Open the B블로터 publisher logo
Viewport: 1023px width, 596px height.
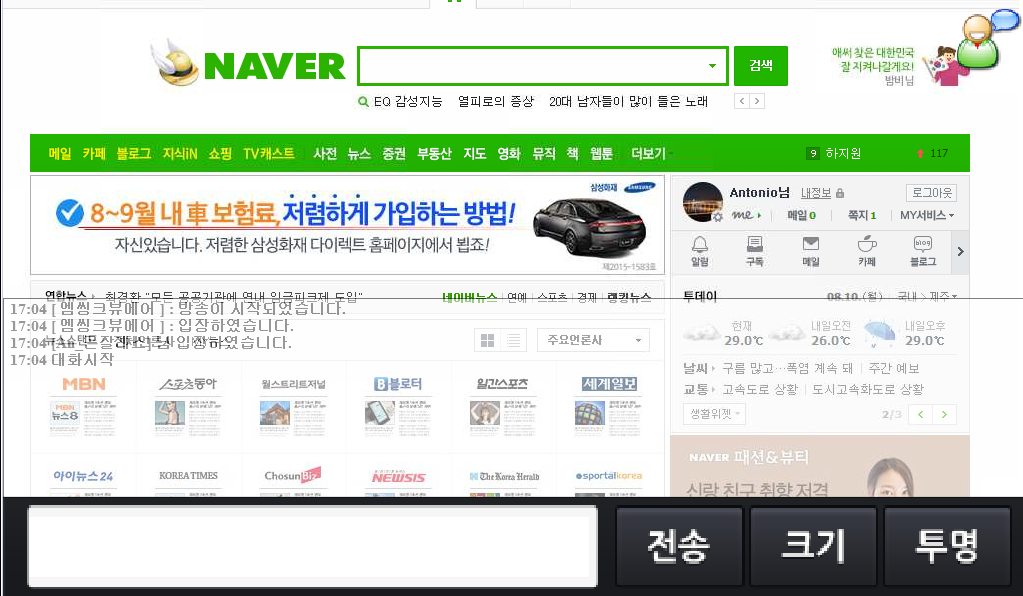click(x=398, y=384)
